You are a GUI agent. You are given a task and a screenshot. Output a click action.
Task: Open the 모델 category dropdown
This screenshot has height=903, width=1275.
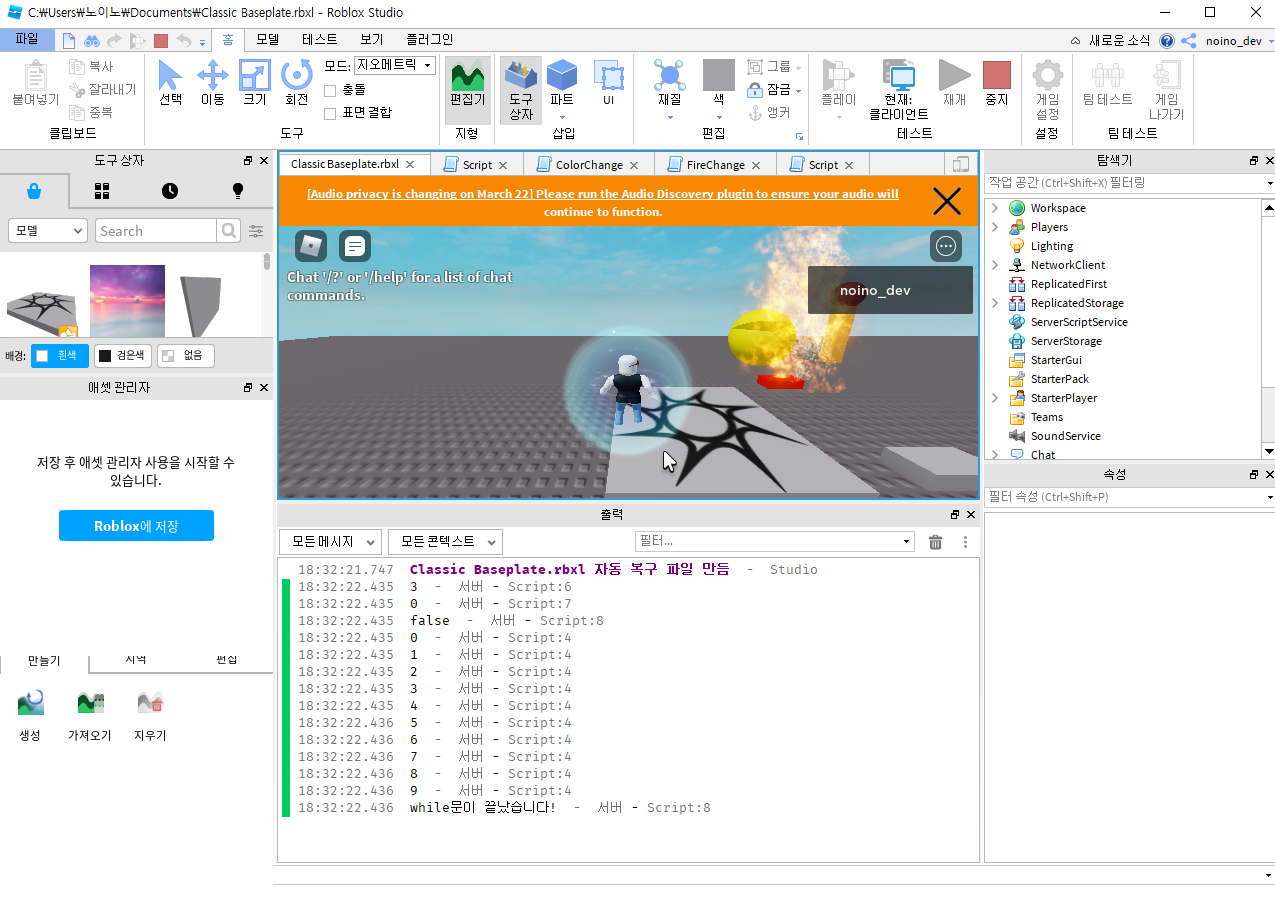48,231
